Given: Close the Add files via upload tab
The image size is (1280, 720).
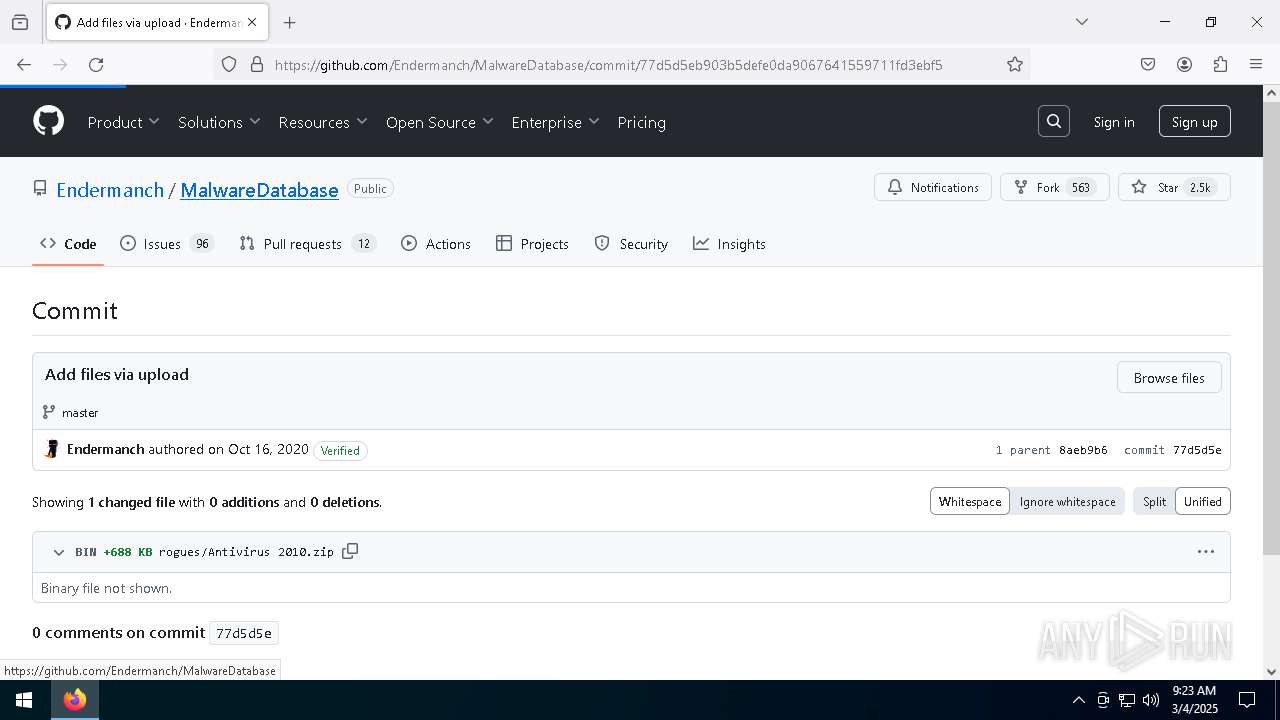Looking at the screenshot, I should (252, 22).
